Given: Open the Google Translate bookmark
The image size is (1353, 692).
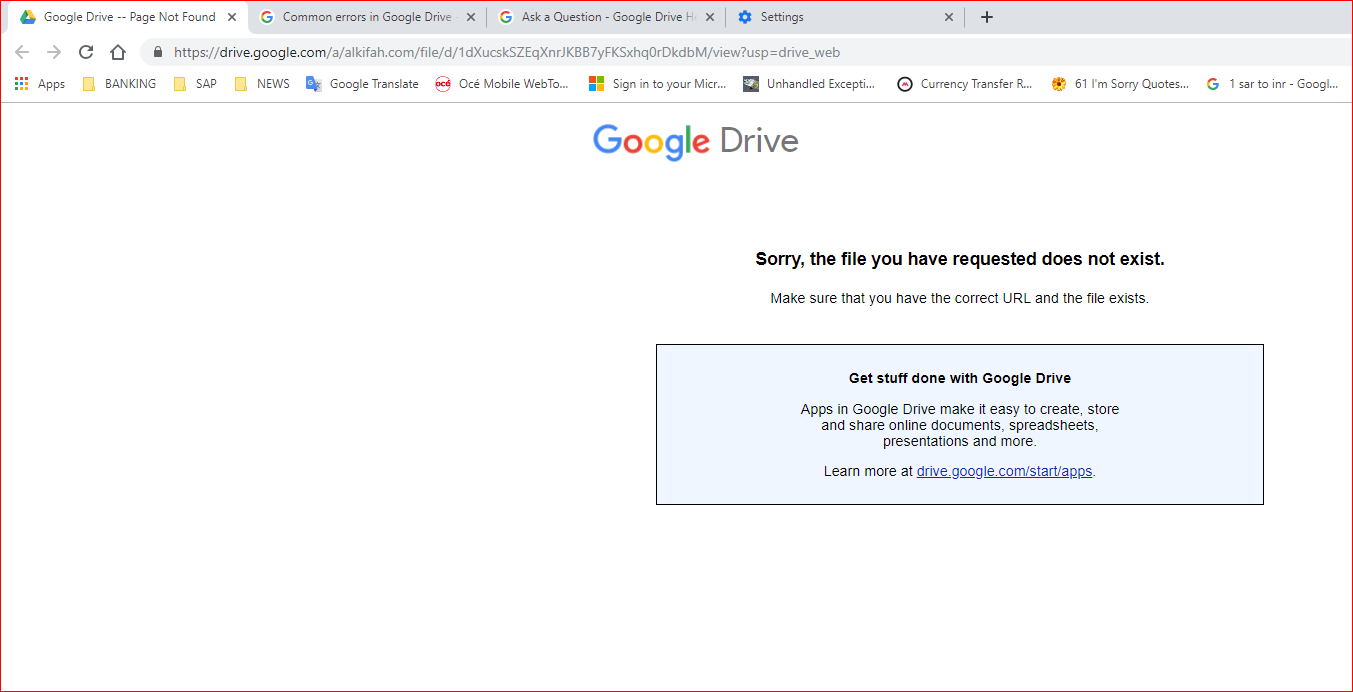Looking at the screenshot, I should [x=362, y=84].
